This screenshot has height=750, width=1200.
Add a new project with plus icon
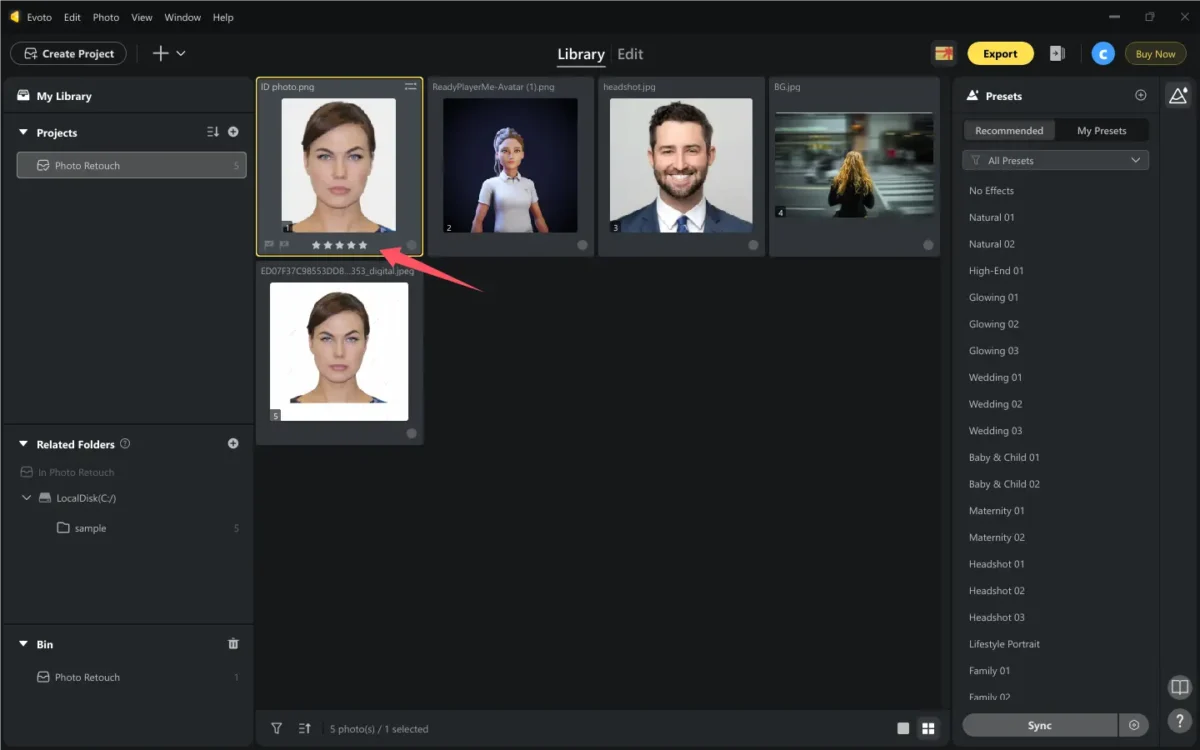click(x=233, y=132)
